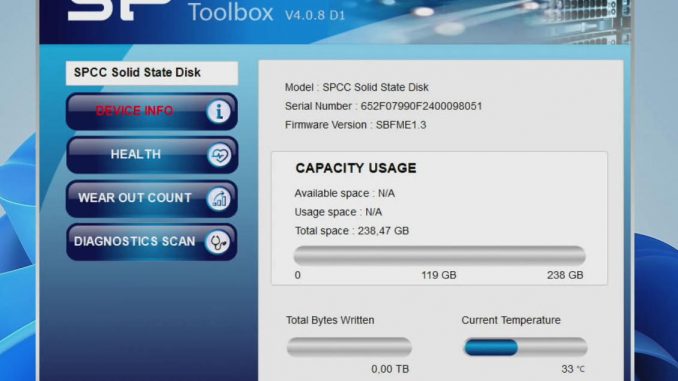Click the stethoscope icon on Diagnostics Scan
Viewport: 678px width, 381px height.
(217, 242)
